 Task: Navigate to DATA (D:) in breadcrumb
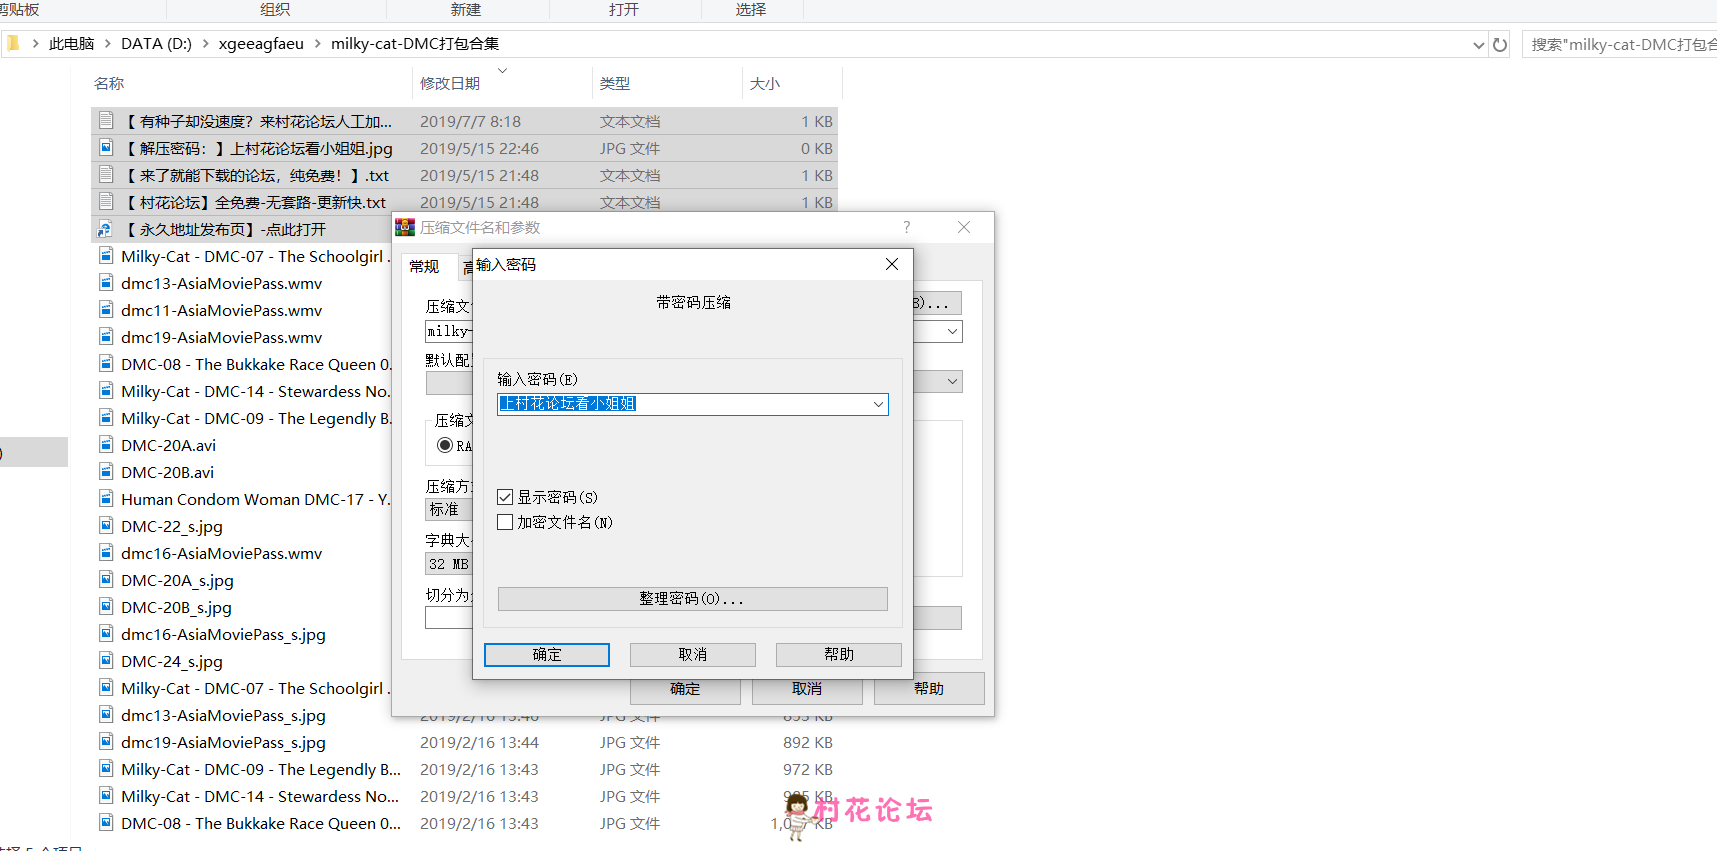click(156, 43)
